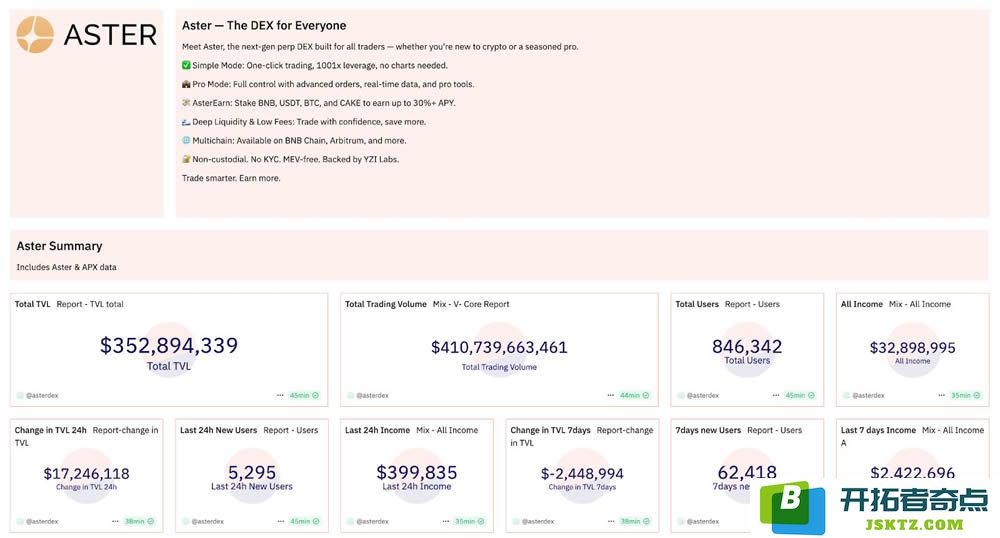Select the 846,342 total users value
The image size is (1000, 538).
tap(747, 346)
